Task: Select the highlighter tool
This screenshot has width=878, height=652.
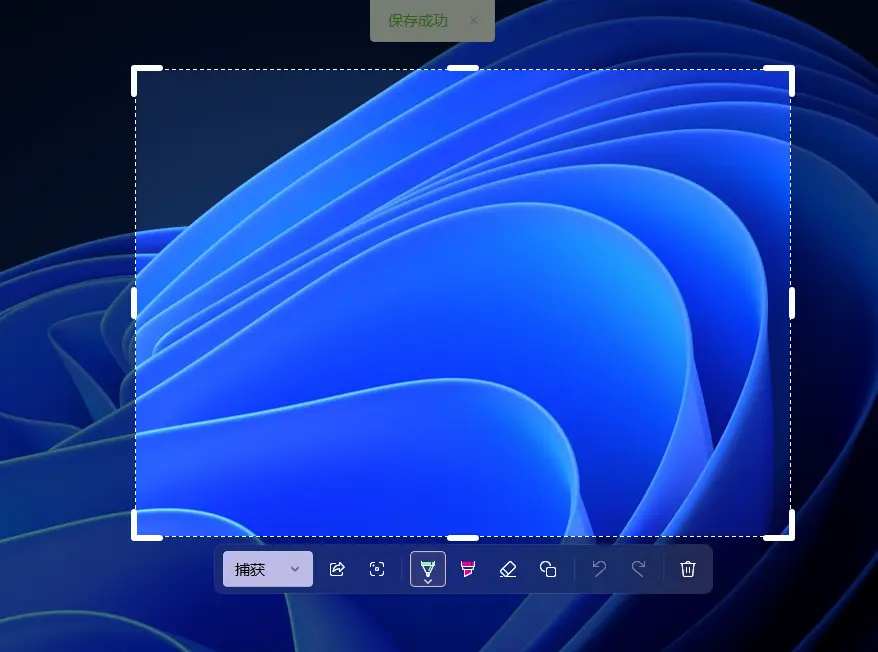Action: pos(467,569)
